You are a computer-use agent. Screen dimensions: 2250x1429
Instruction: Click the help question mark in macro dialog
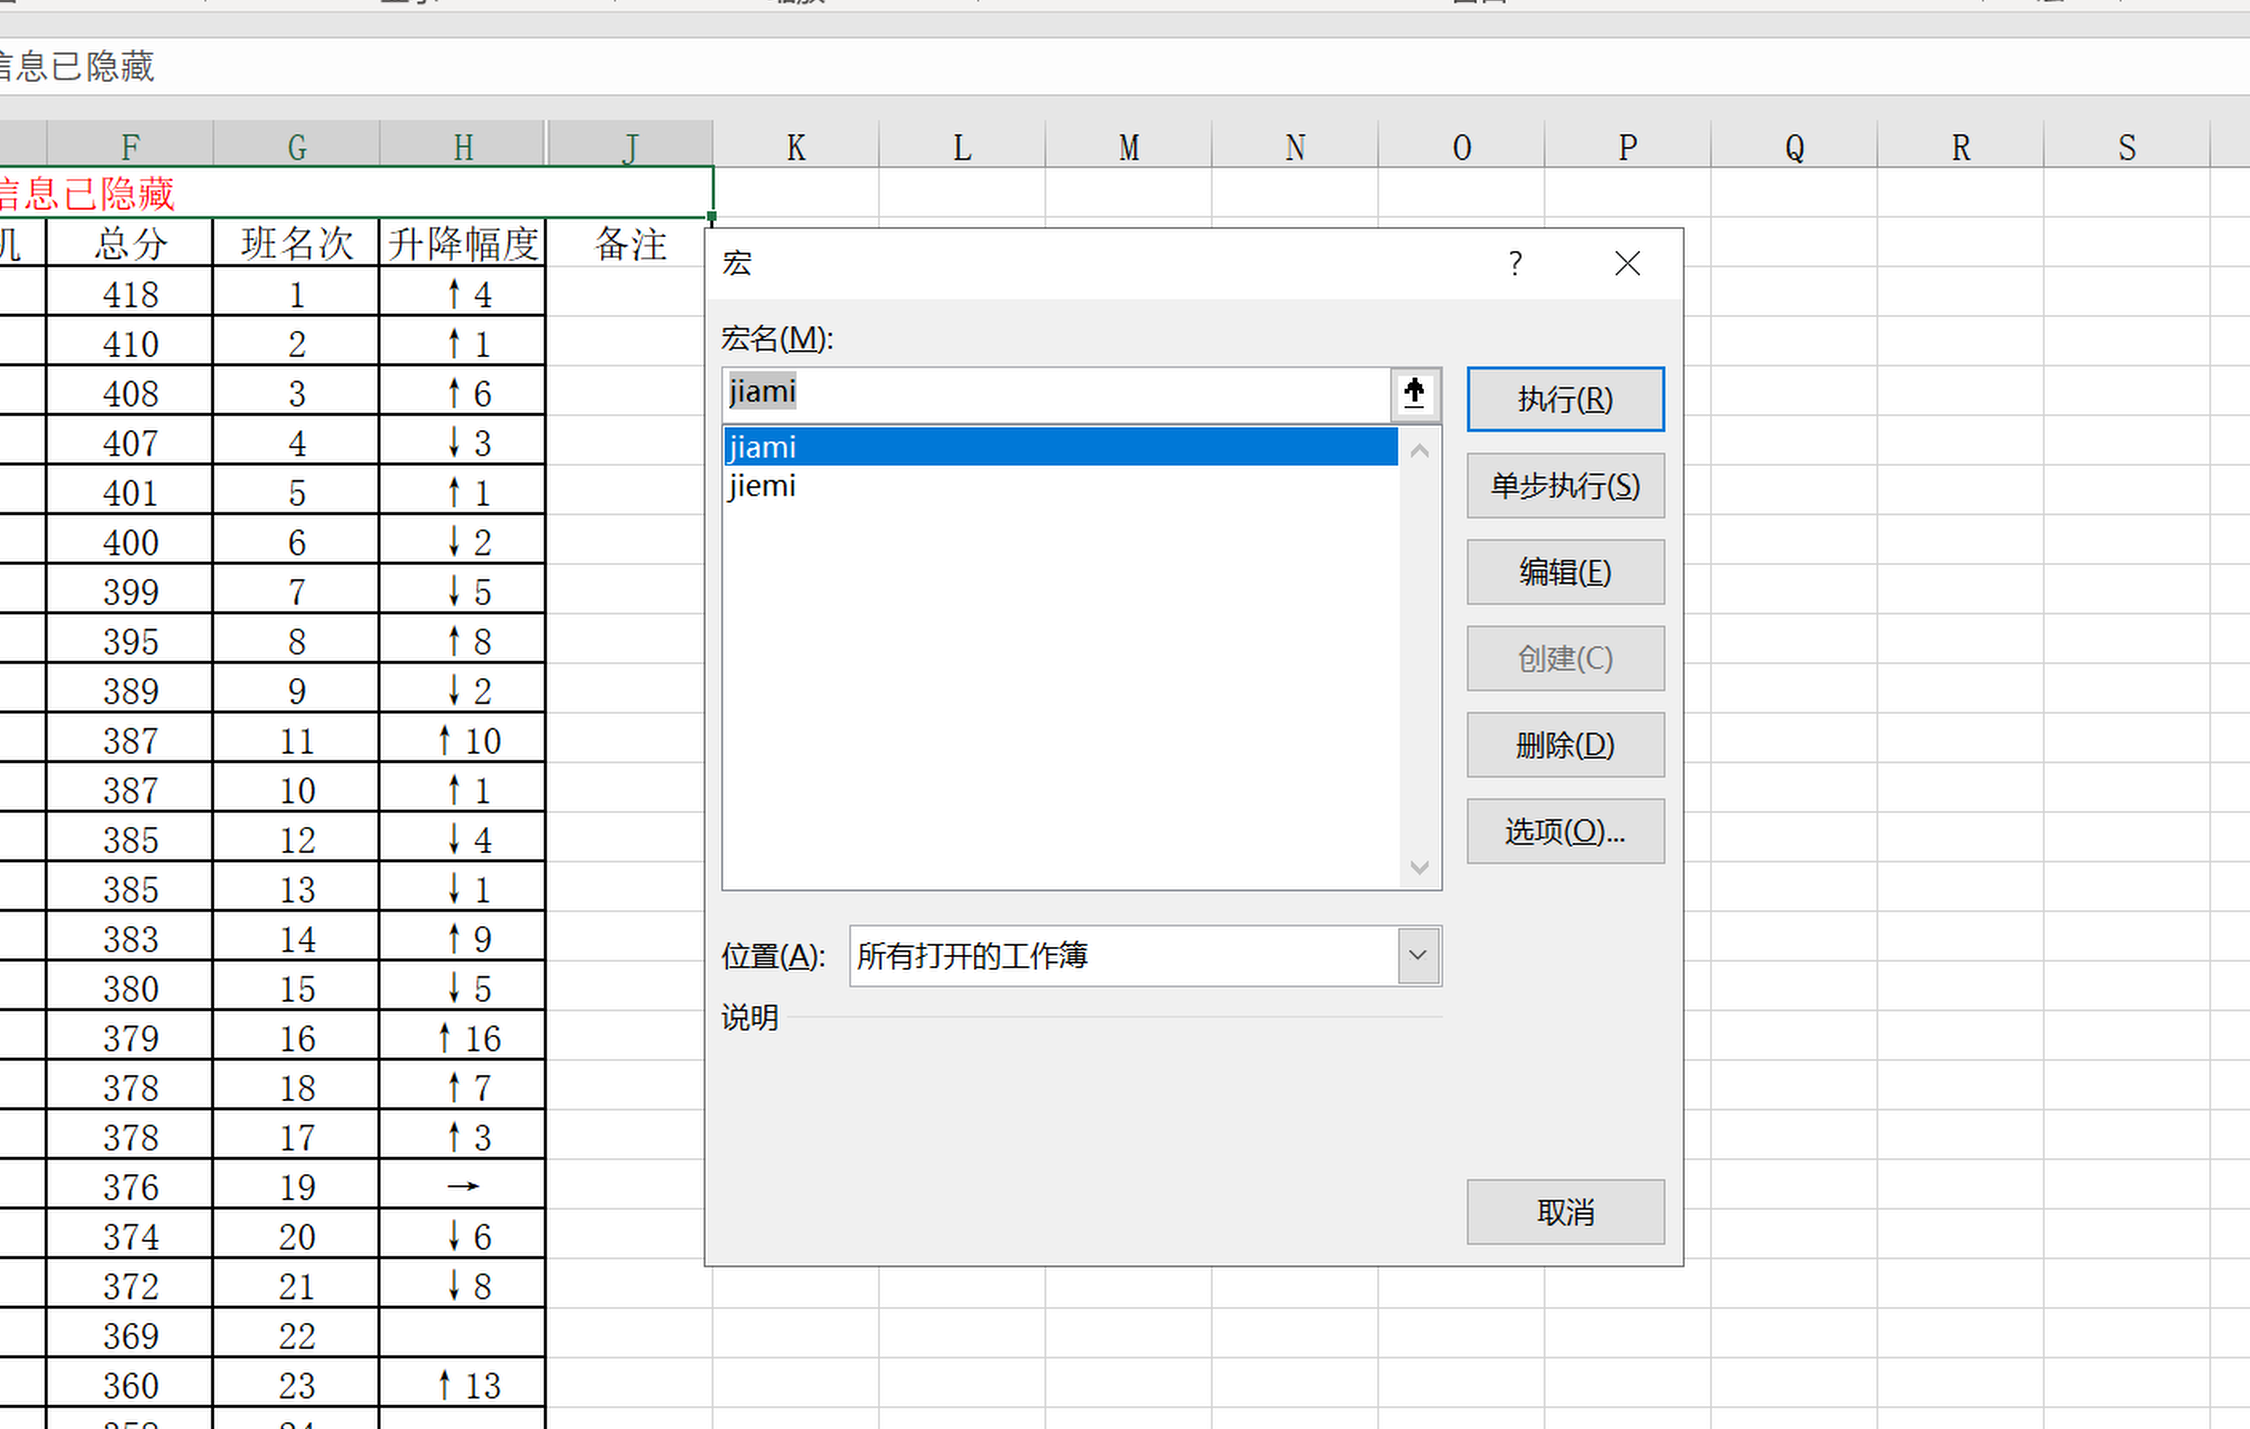(1515, 264)
